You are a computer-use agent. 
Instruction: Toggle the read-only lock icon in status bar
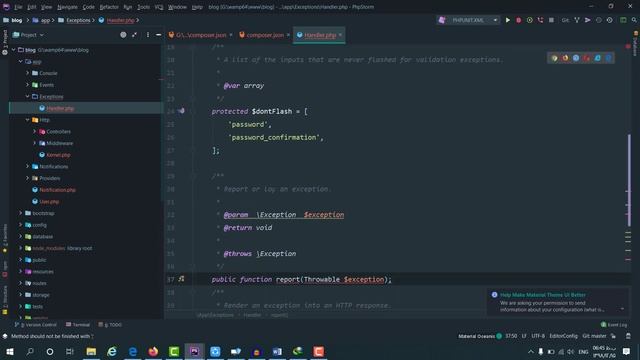click(x=613, y=336)
